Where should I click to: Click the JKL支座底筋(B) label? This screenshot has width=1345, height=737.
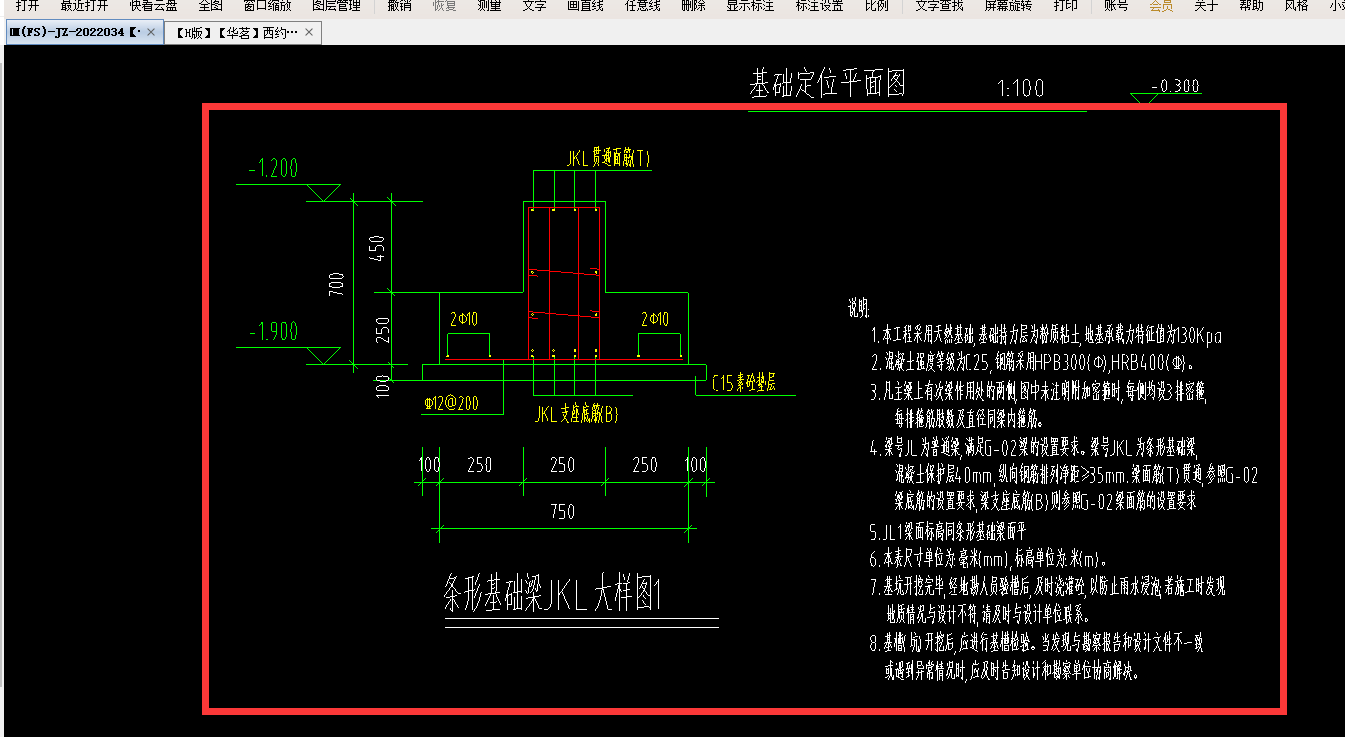click(x=577, y=414)
